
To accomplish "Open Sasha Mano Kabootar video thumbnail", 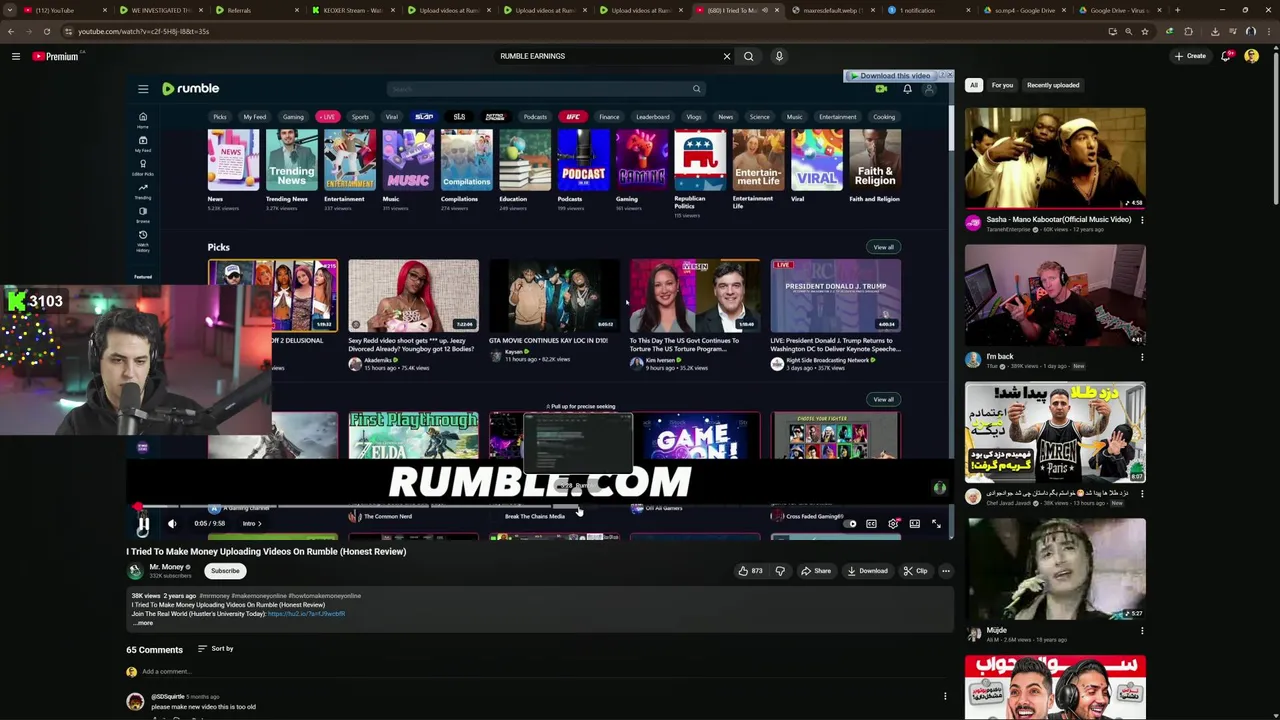I will [x=1055, y=158].
